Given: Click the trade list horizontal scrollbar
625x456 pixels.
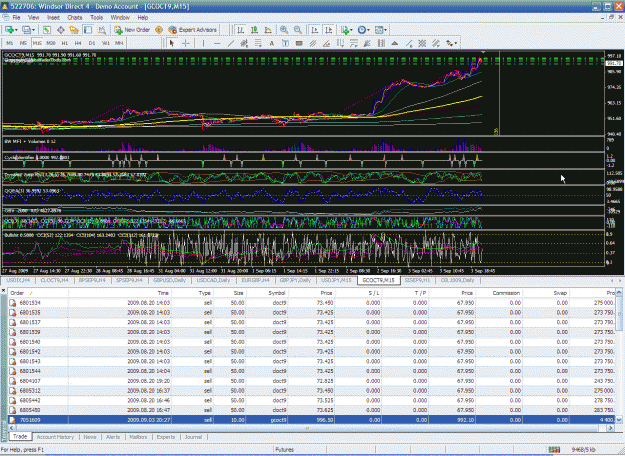Looking at the screenshot, I should pos(311,428).
